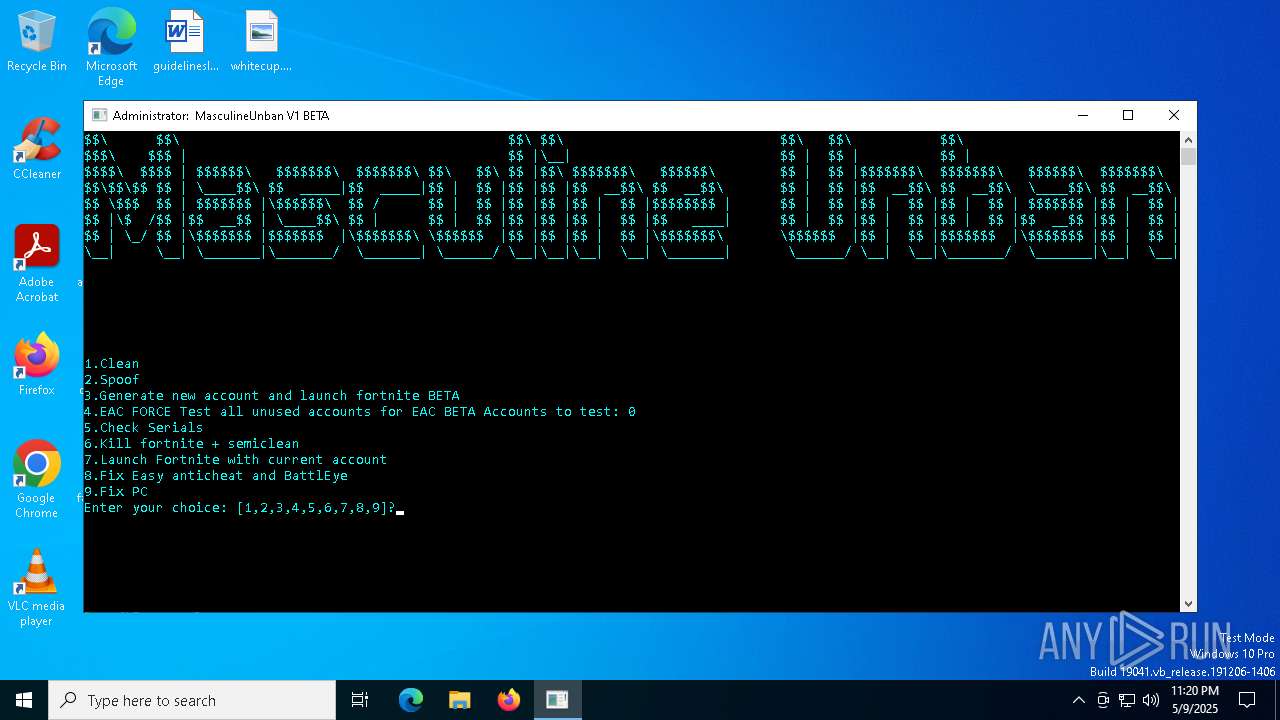Click the taskbar search box
This screenshot has height=720, width=1280.
(192, 700)
